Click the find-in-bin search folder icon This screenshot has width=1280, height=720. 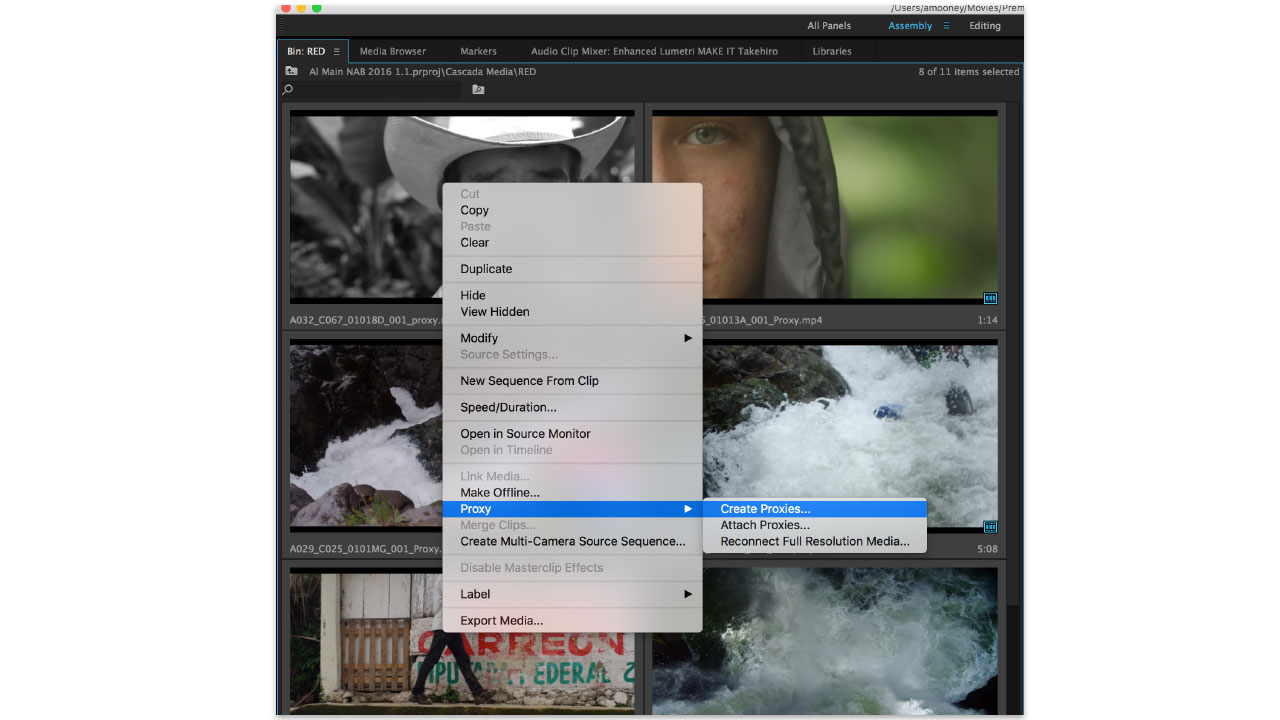[478, 90]
